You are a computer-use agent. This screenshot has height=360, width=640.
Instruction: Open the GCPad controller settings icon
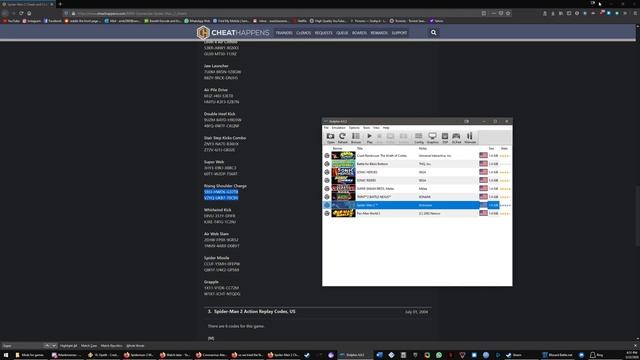(x=456, y=138)
